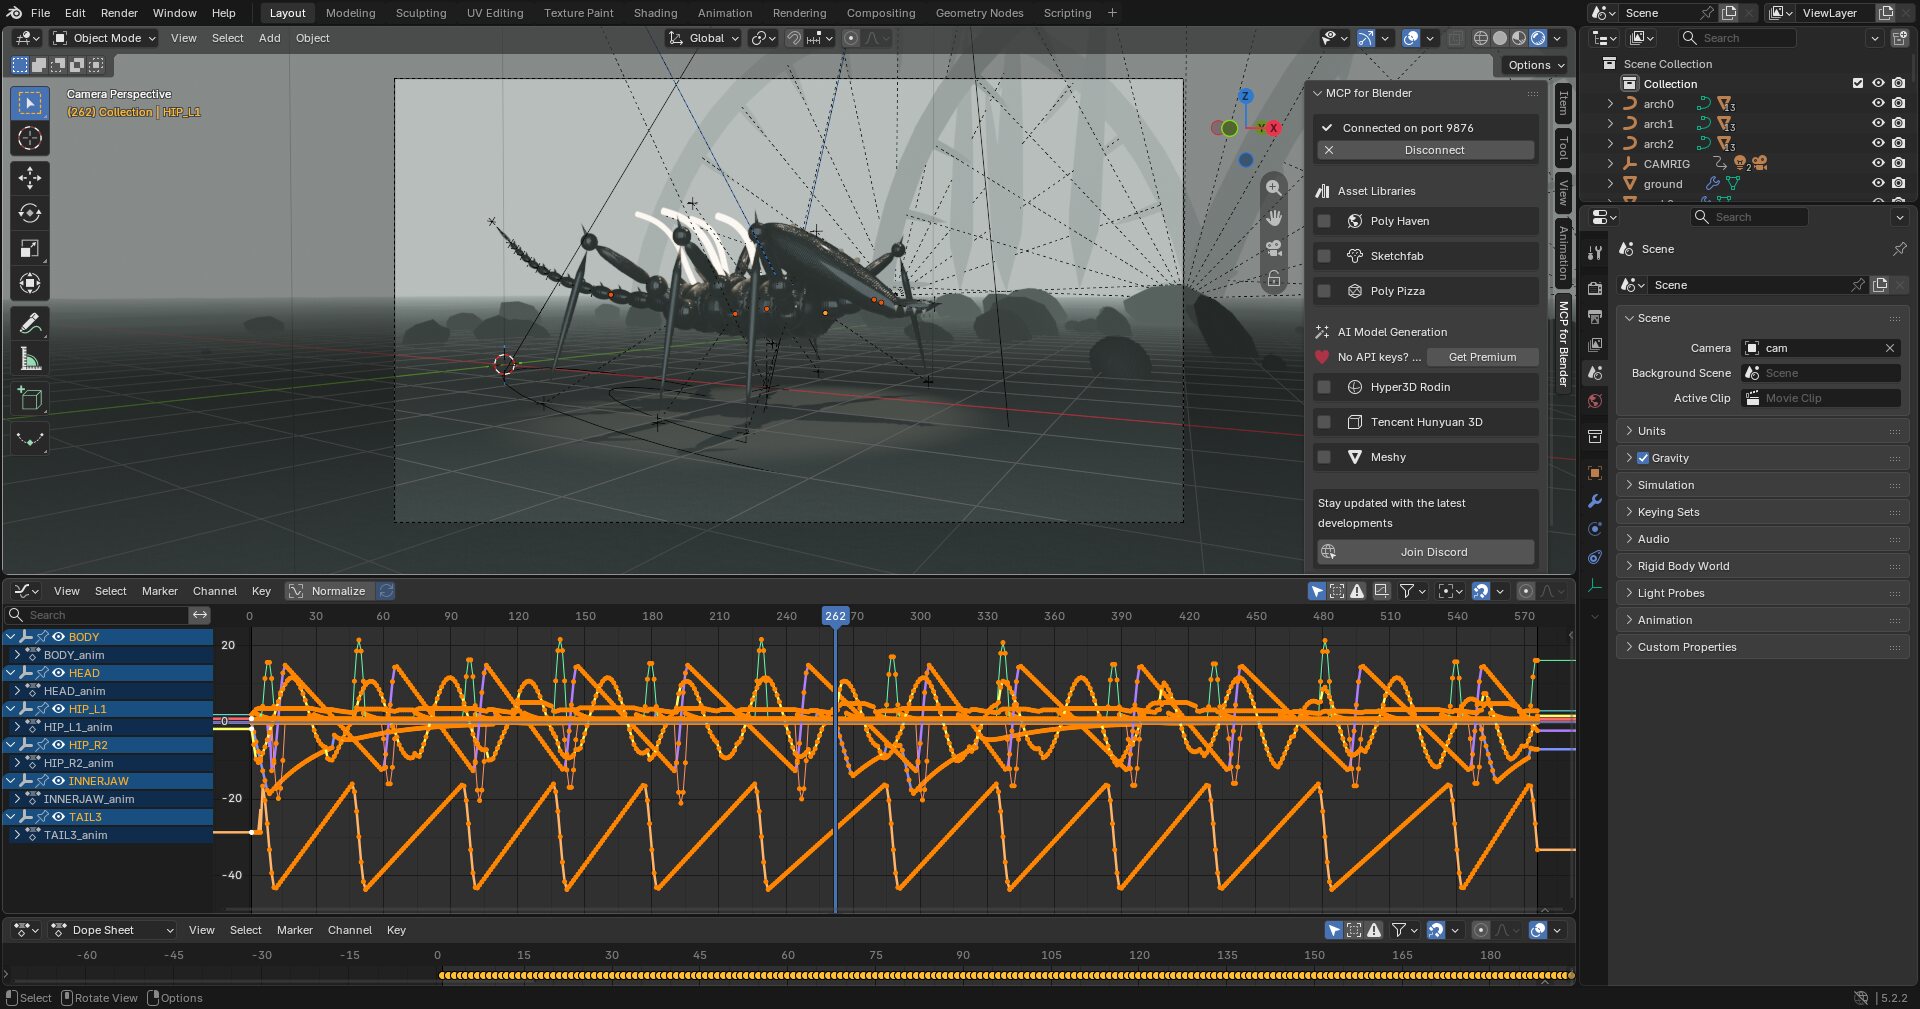This screenshot has height=1009, width=1920.
Task: Toggle camera view icon in viewport
Action: [x=1274, y=248]
